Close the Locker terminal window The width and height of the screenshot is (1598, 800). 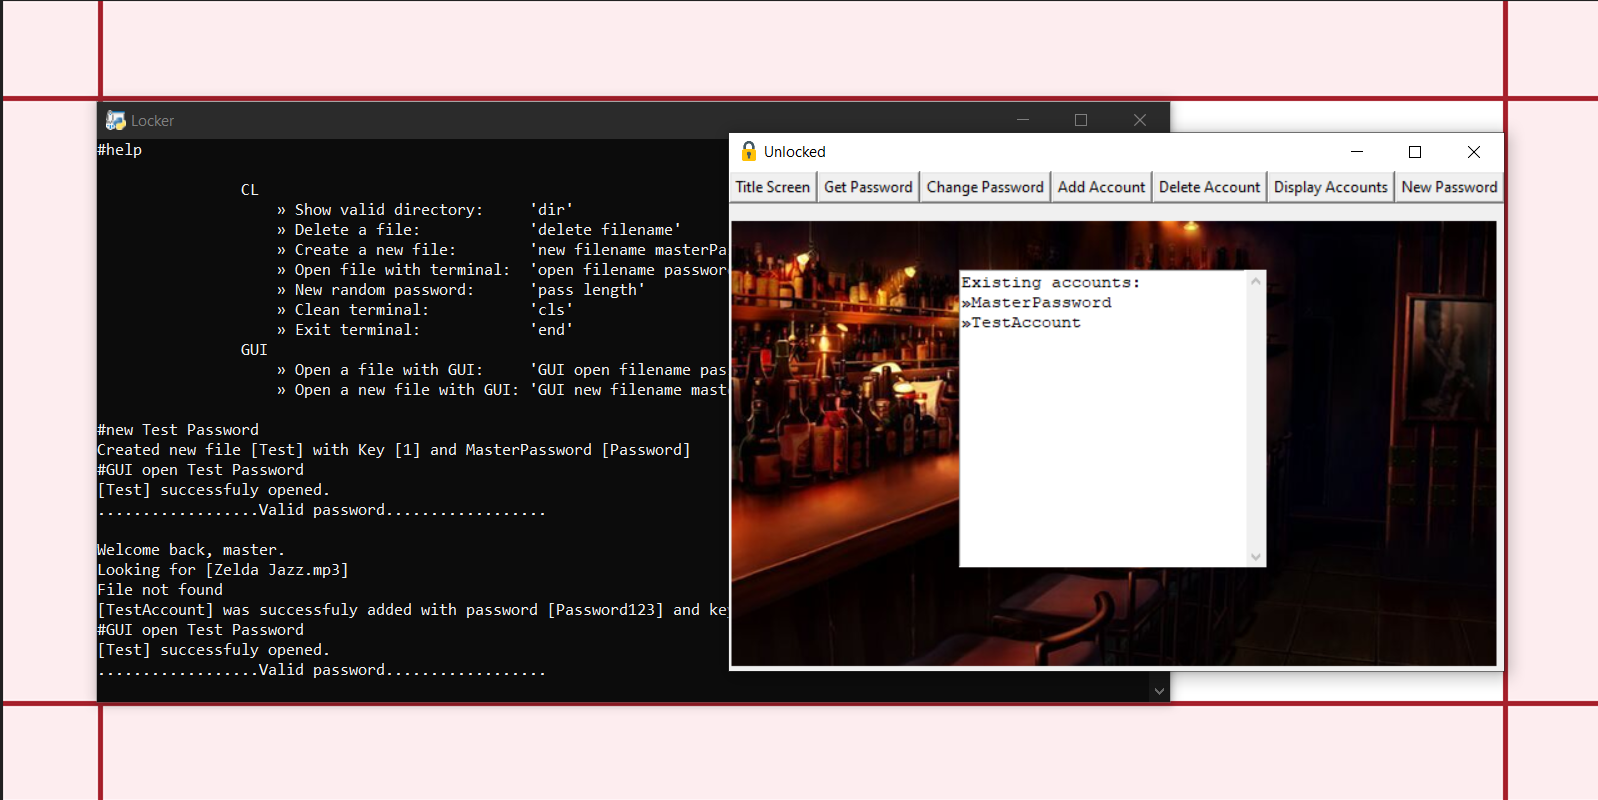tap(1140, 120)
